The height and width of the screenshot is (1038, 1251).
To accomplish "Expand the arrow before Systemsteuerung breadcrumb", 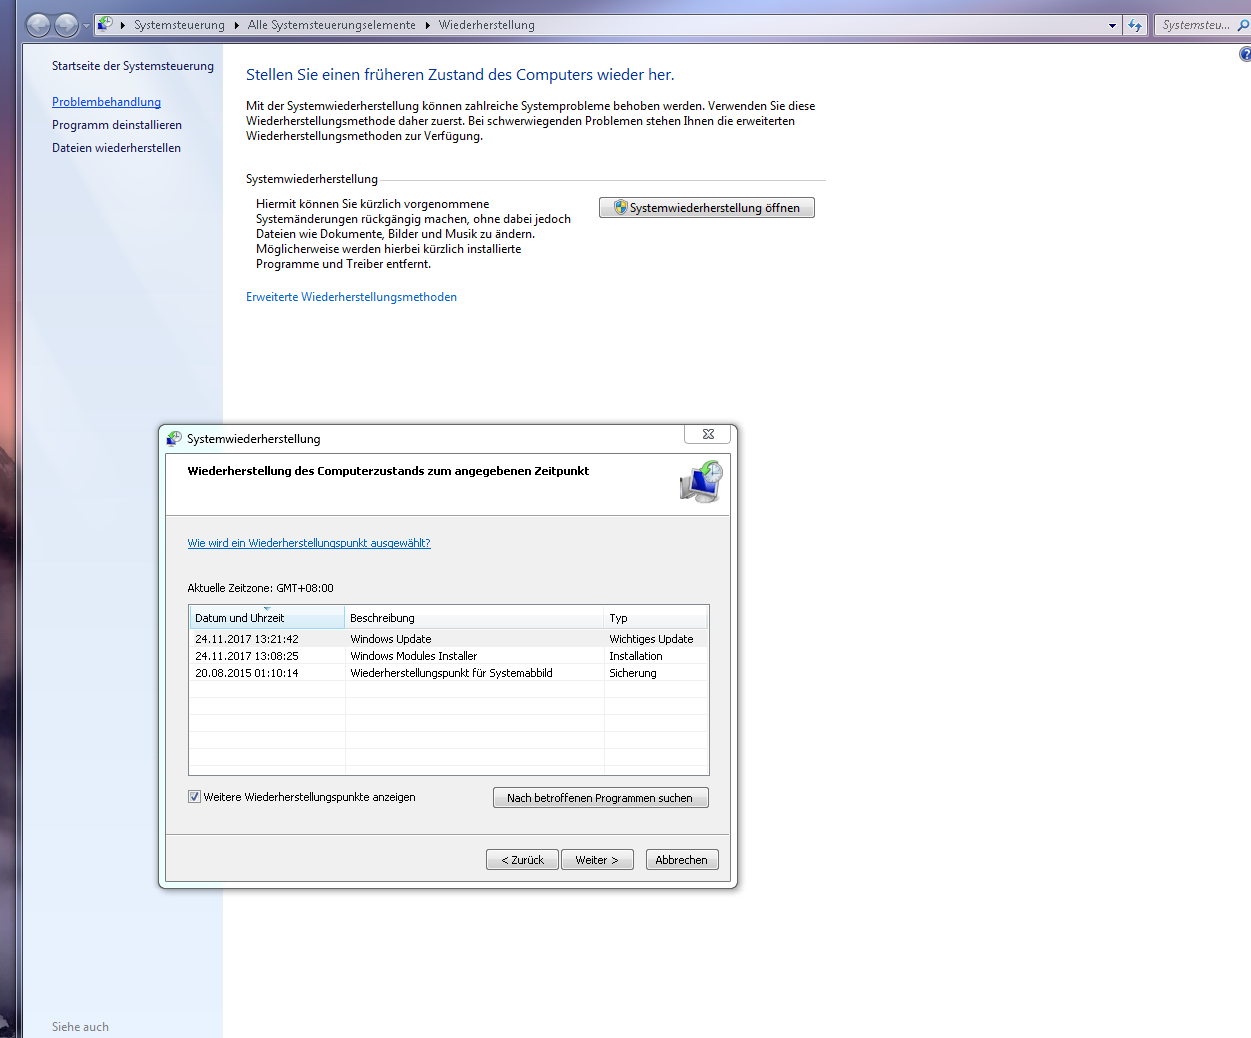I will [x=123, y=25].
